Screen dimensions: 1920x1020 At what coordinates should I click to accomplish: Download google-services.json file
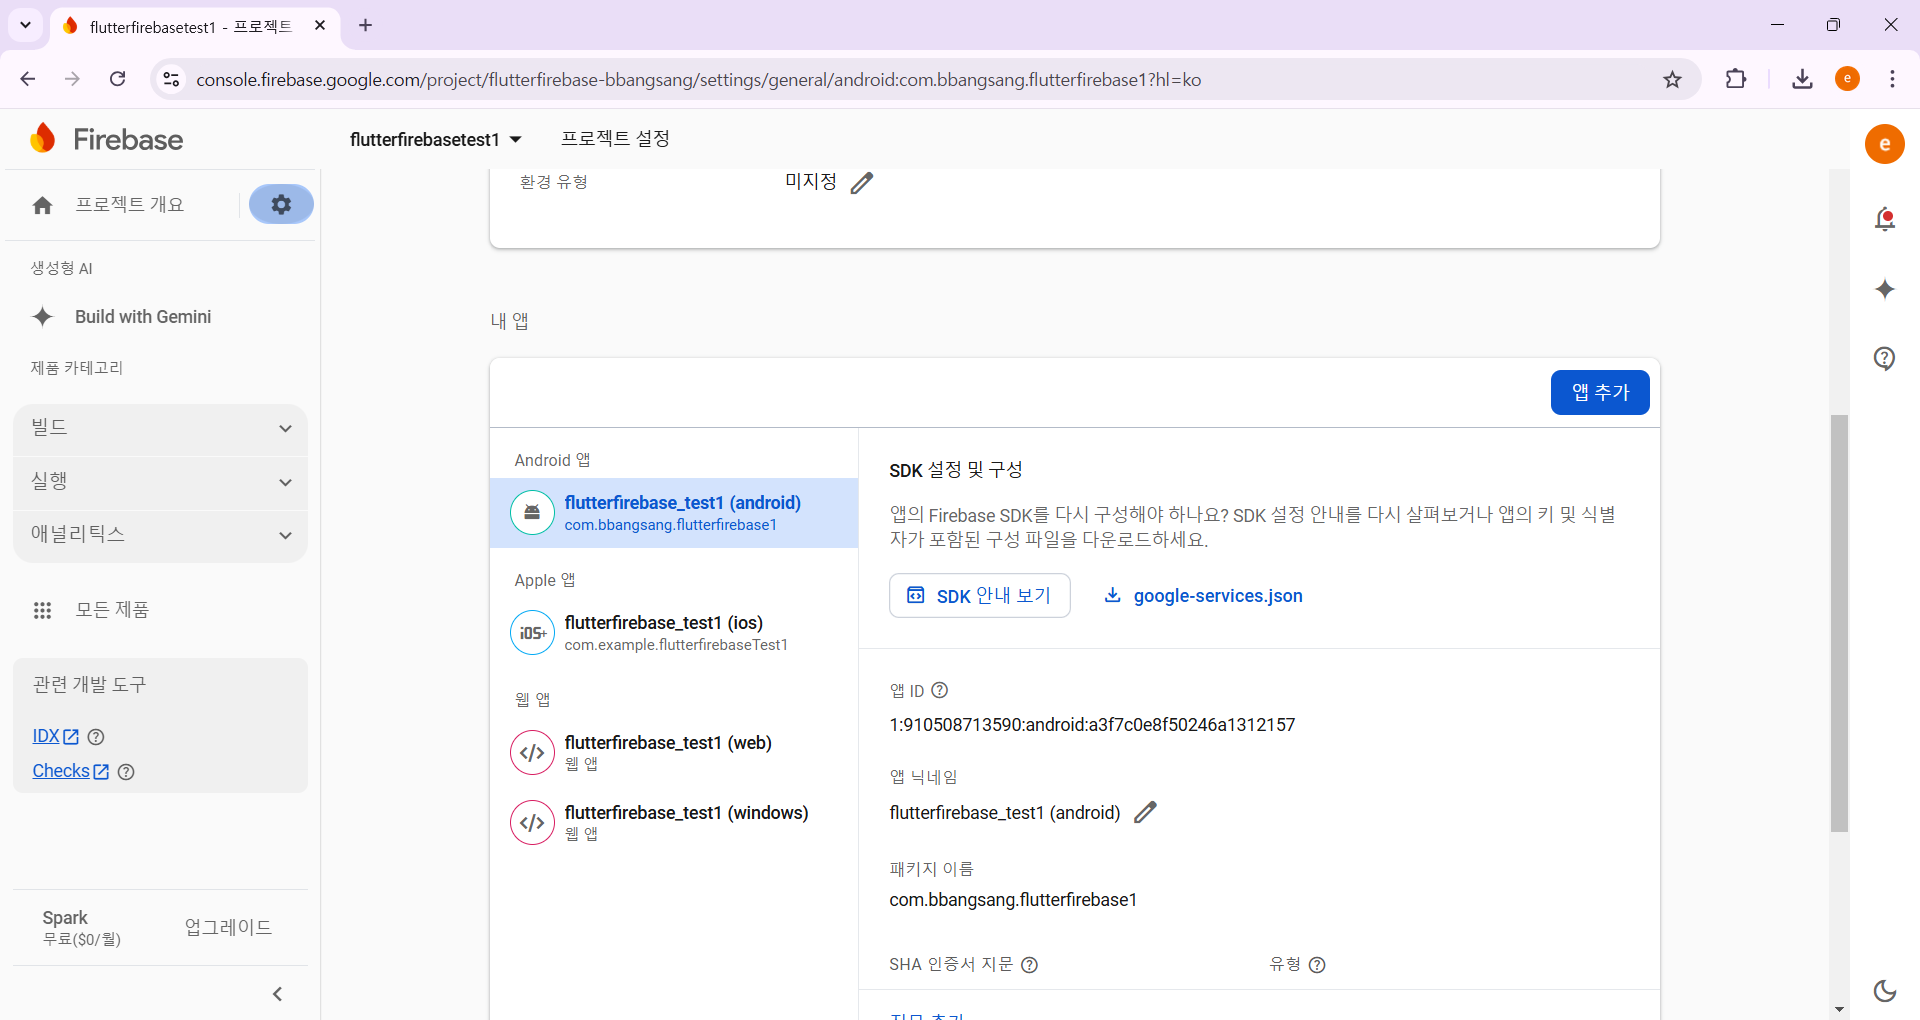pos(1203,596)
